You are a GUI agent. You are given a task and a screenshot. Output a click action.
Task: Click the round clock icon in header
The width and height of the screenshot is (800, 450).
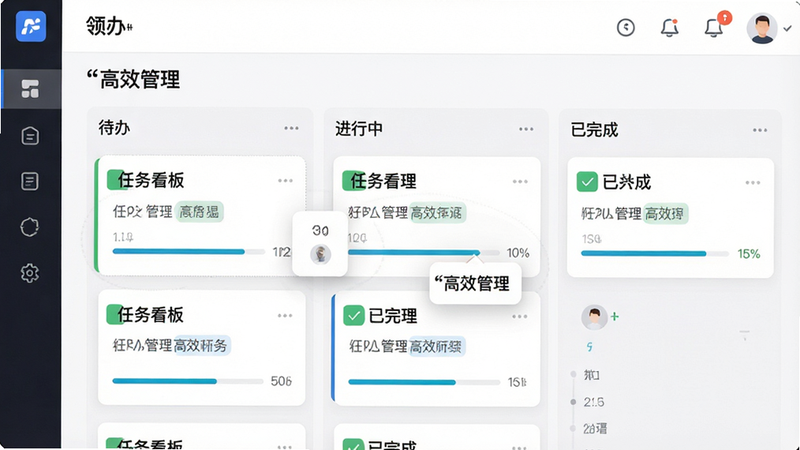626,27
